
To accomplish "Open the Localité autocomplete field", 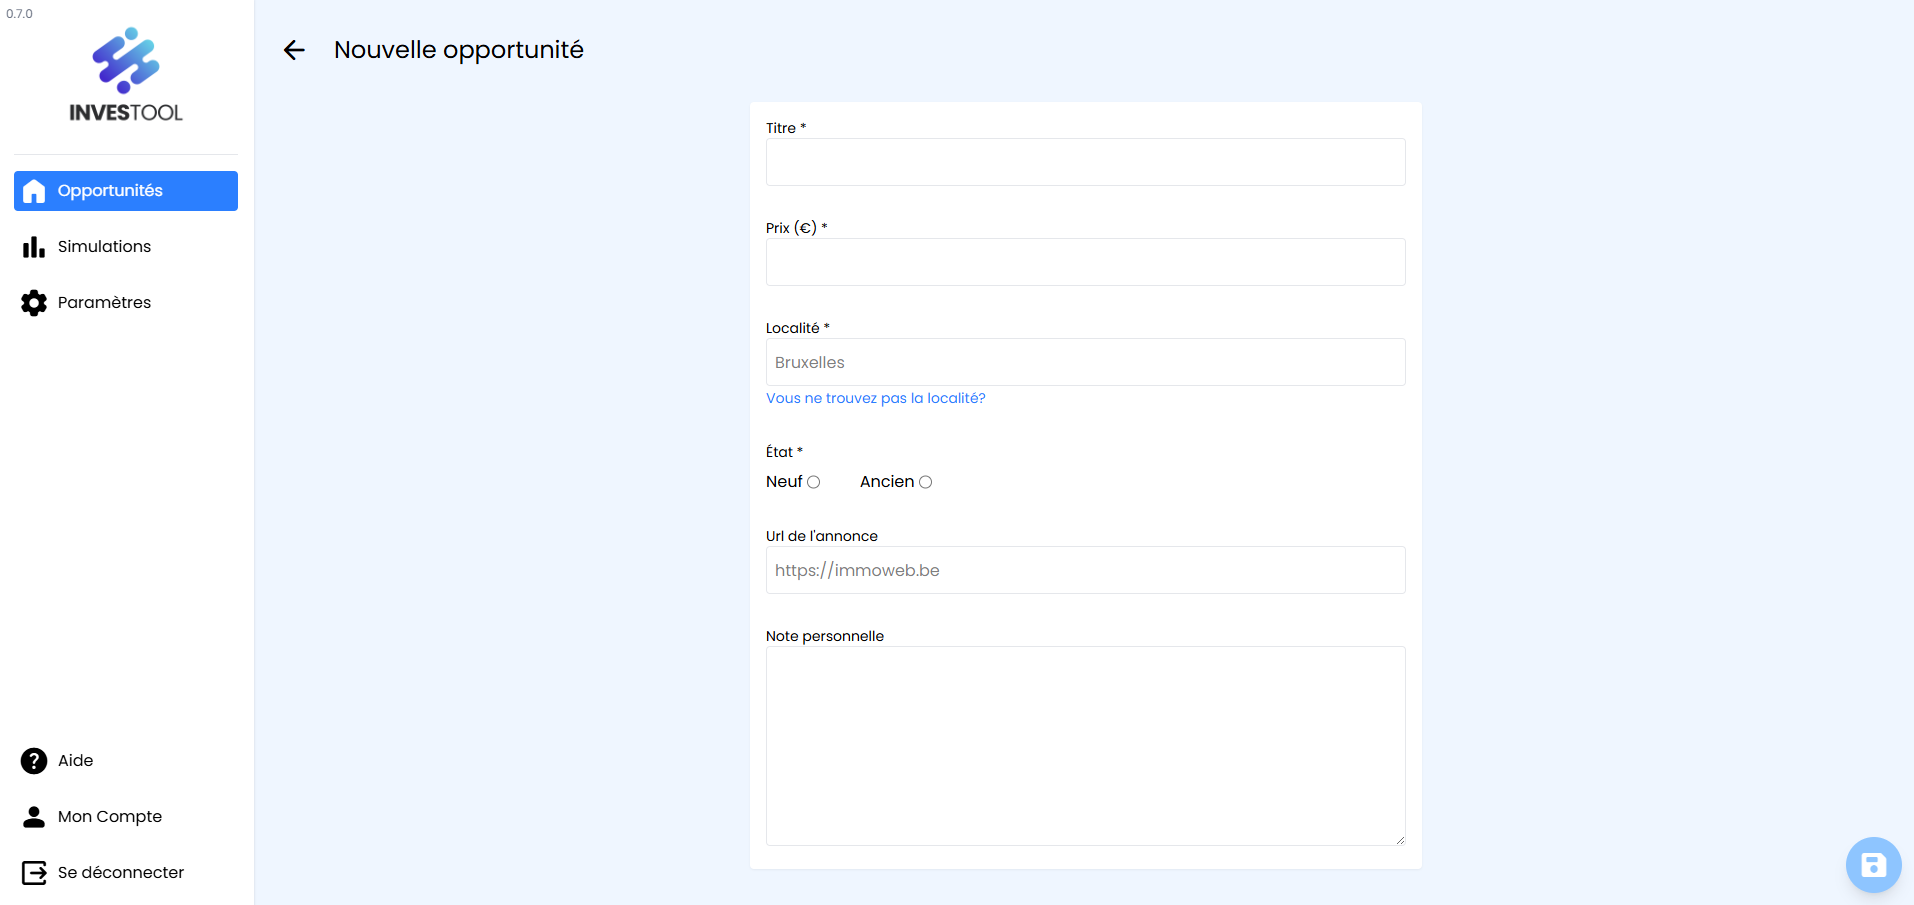I will (x=1085, y=362).
